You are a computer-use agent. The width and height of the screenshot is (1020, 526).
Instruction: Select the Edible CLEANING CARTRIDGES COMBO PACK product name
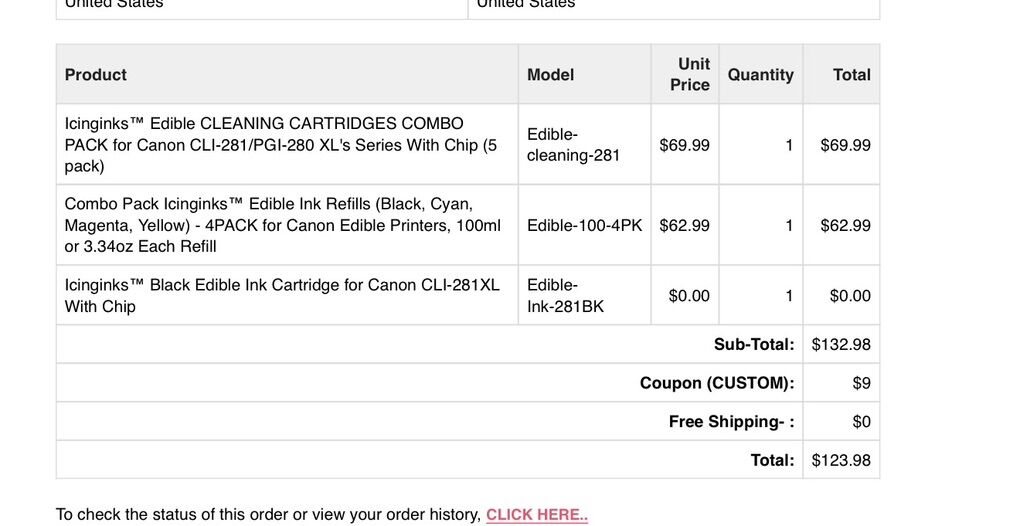281,144
